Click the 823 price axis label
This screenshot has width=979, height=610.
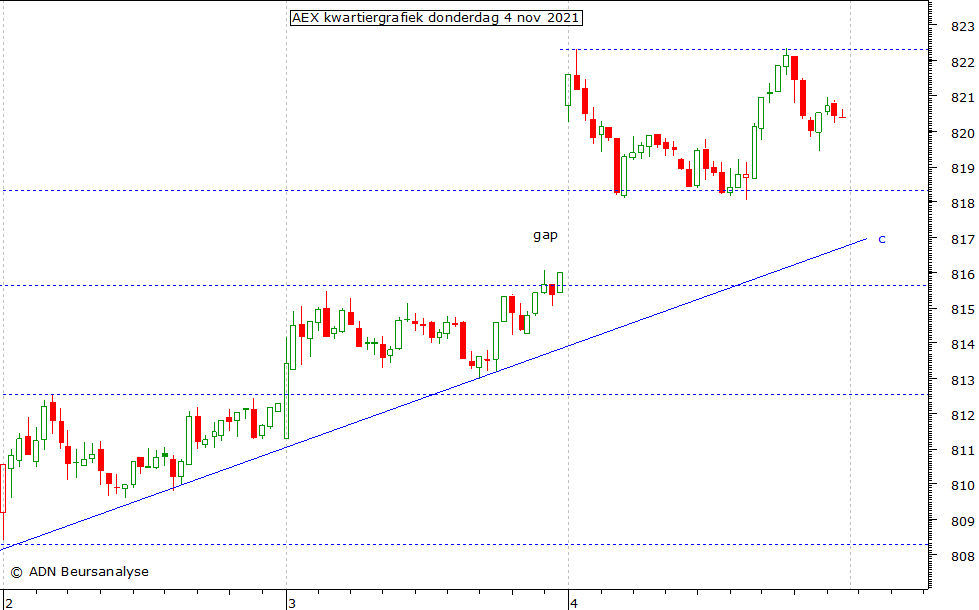pyautogui.click(x=962, y=27)
